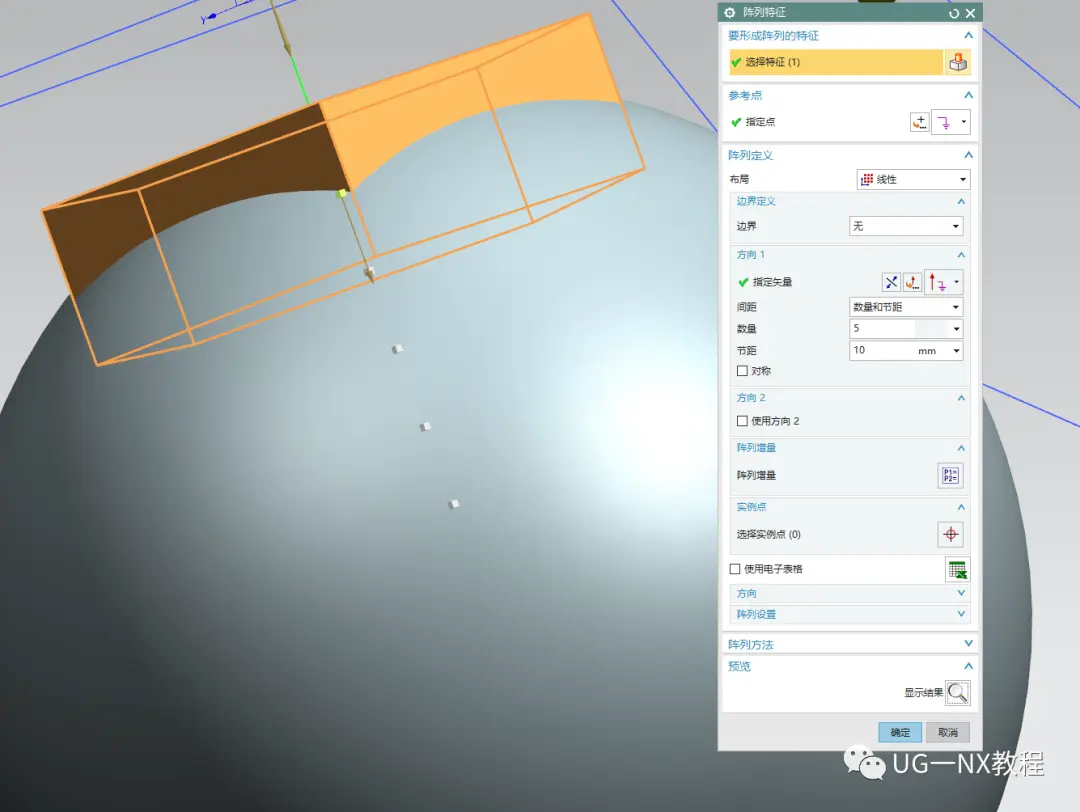Confirm with the 确定 button

point(900,732)
